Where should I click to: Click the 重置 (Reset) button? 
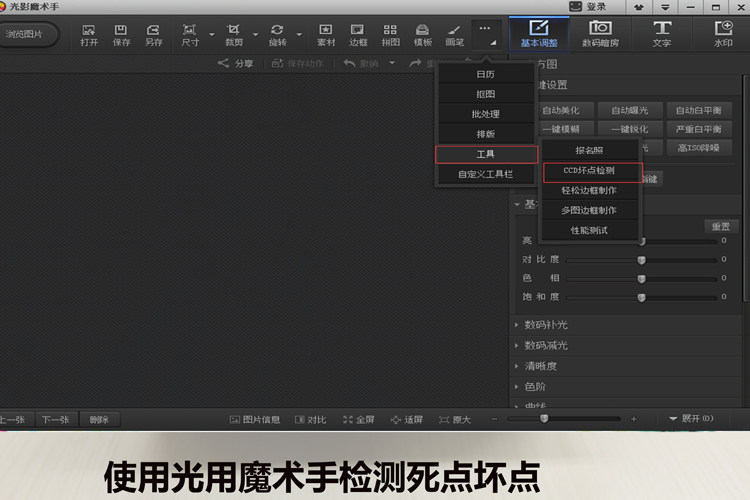point(720,226)
